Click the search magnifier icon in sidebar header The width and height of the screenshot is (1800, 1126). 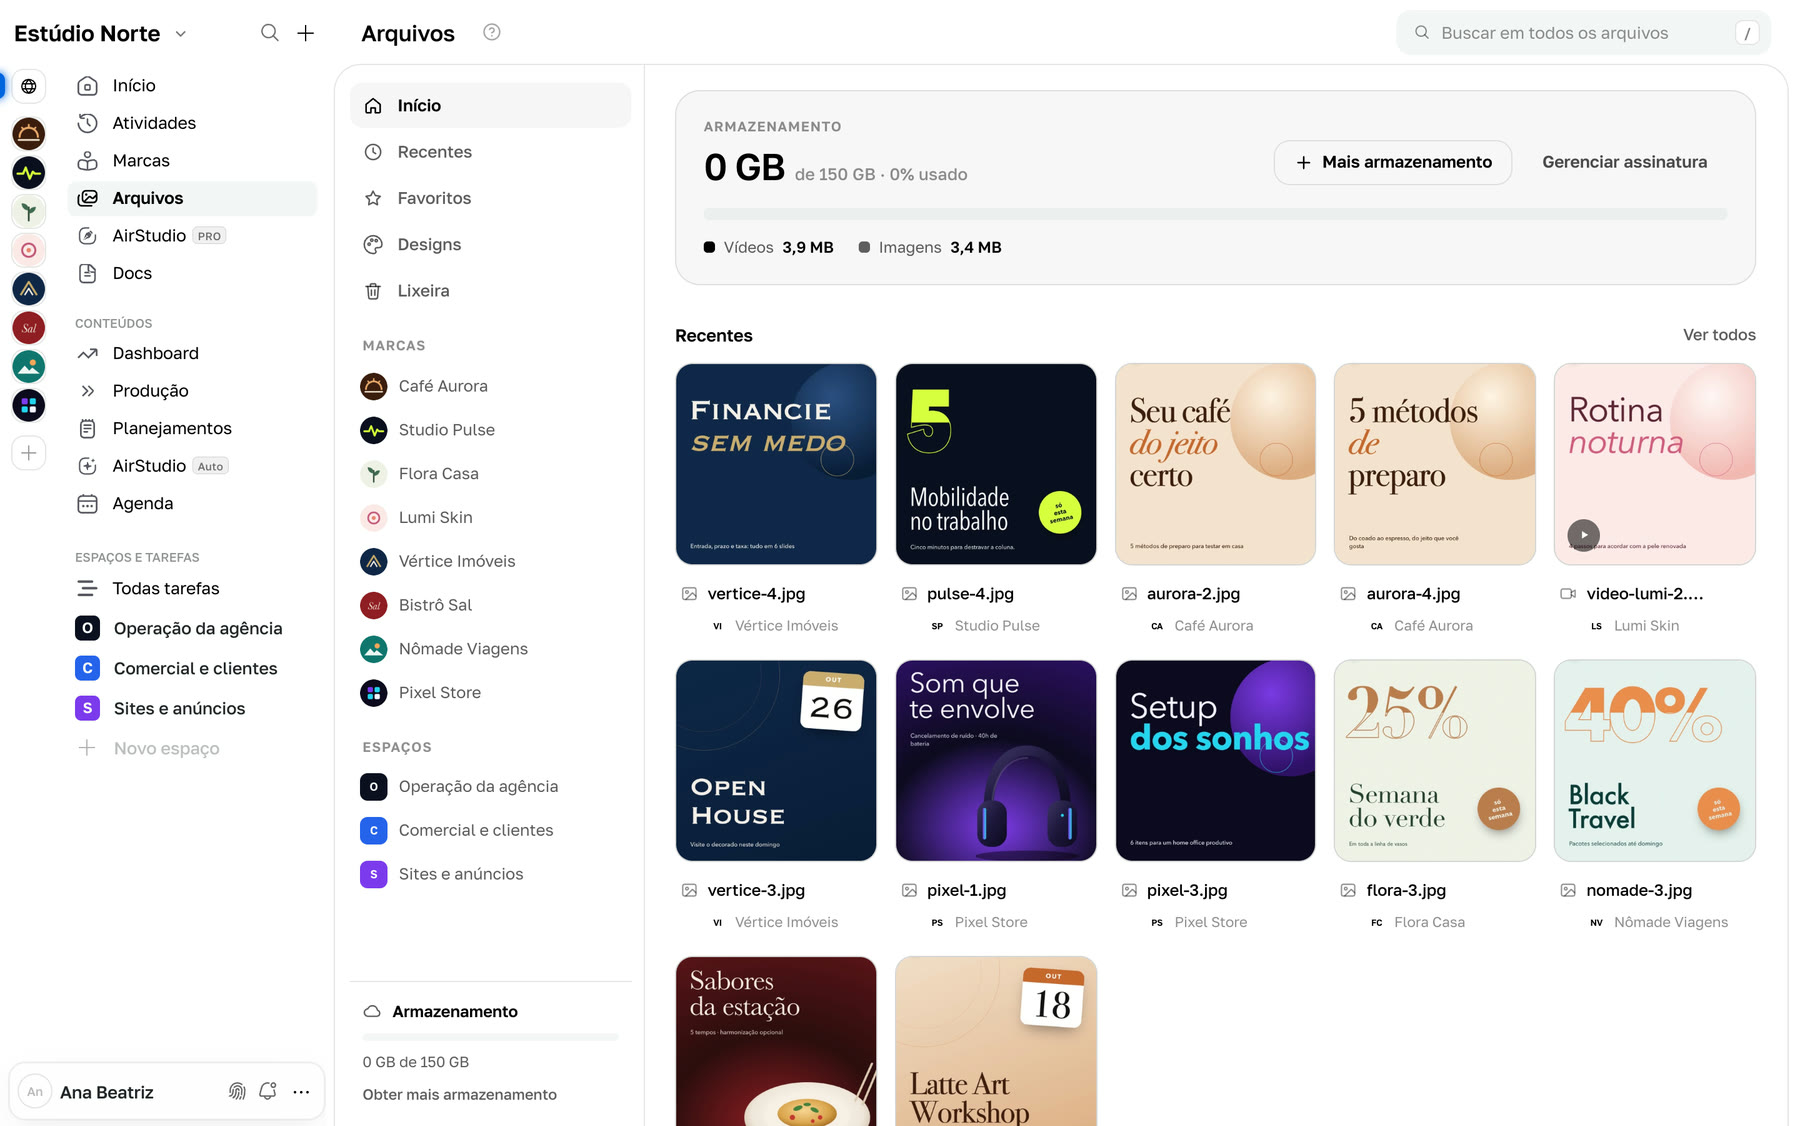269,33
